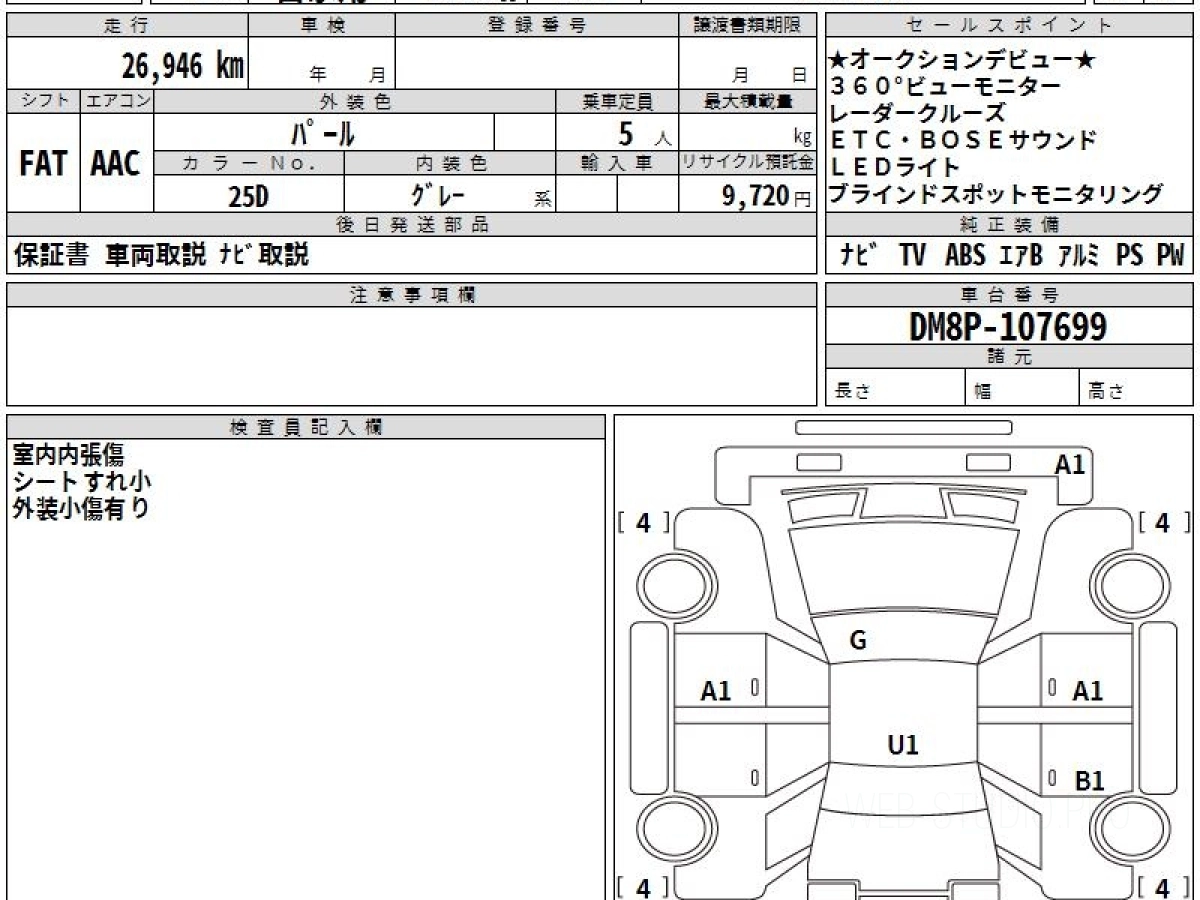Select the エアB equipment entry
This screenshot has width=1200, height=900.
tap(1021, 256)
